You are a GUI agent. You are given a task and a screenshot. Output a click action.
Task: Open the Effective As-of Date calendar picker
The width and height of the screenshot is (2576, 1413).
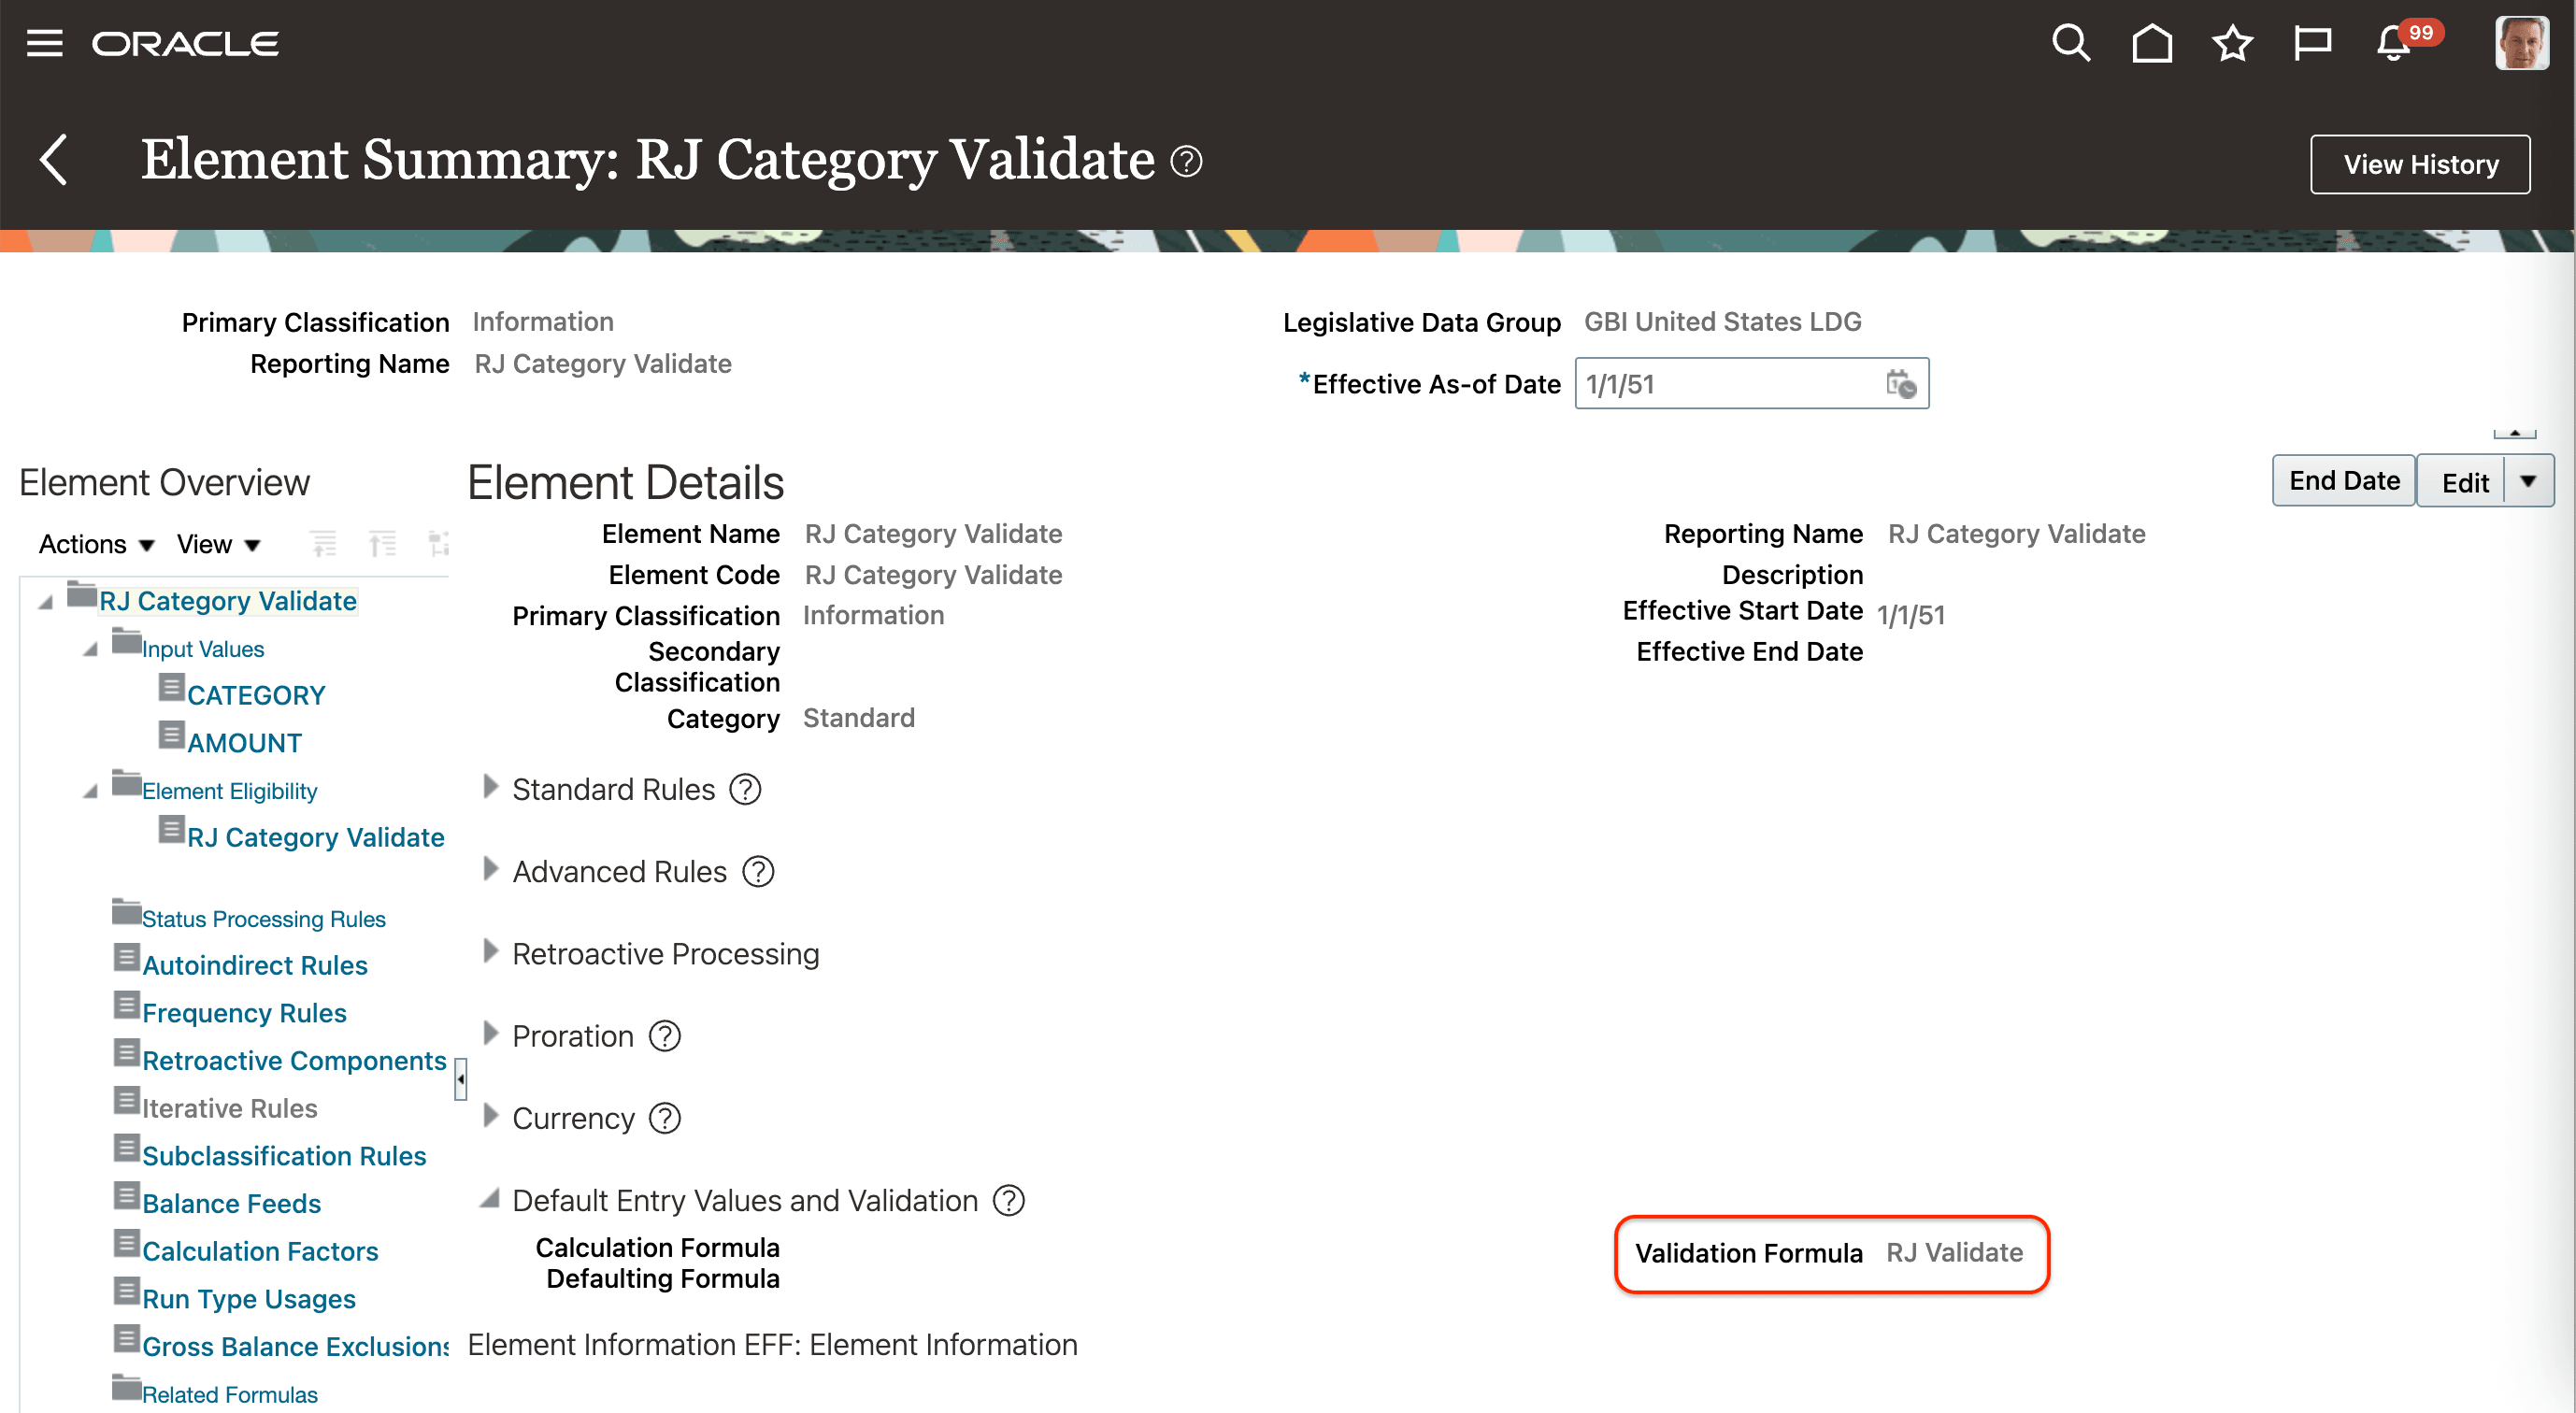1901,384
